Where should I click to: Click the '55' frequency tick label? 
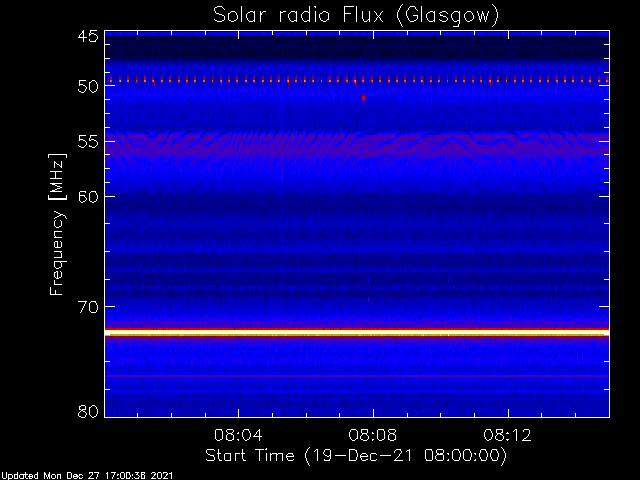88,142
